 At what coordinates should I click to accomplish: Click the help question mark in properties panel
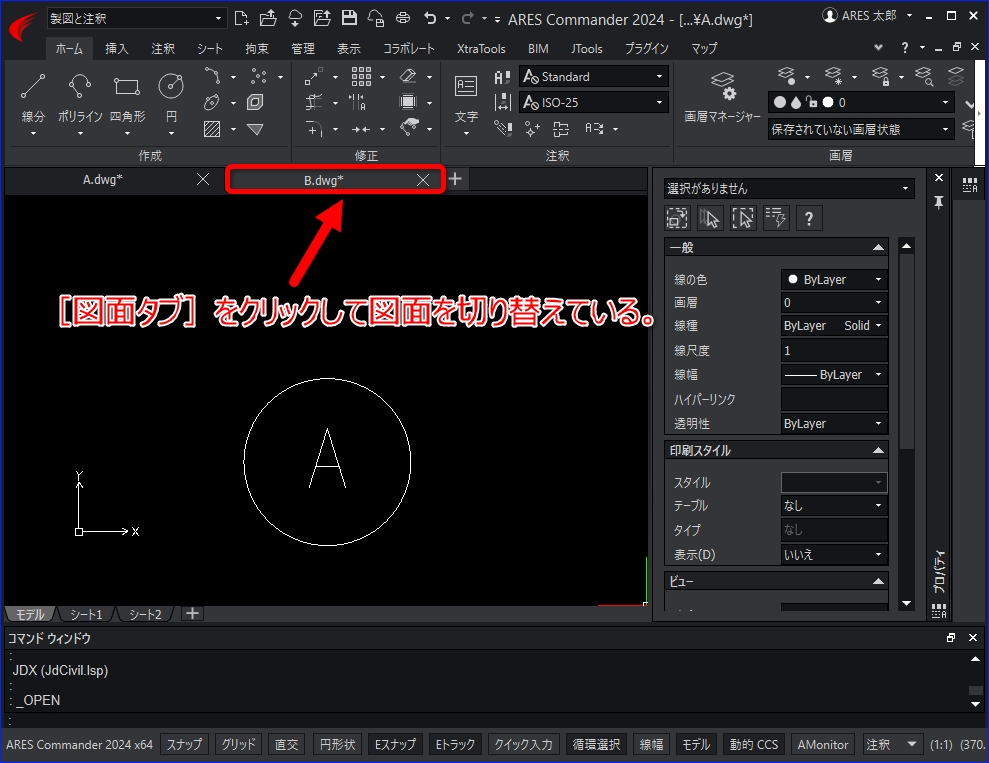coord(809,219)
